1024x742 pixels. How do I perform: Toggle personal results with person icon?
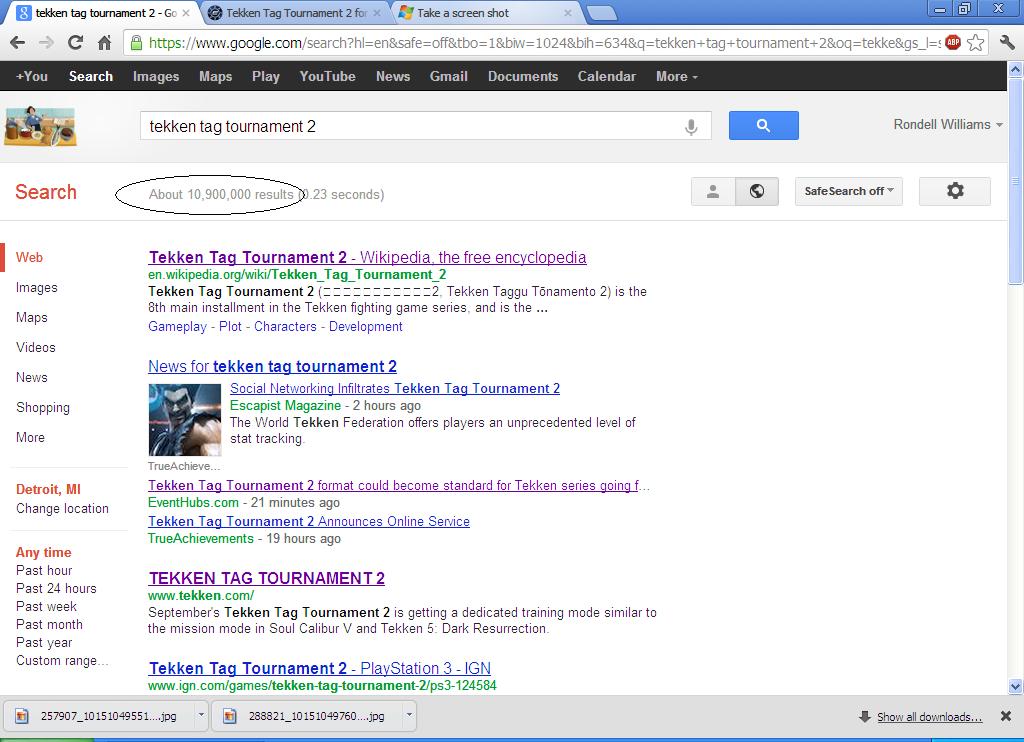pos(713,191)
